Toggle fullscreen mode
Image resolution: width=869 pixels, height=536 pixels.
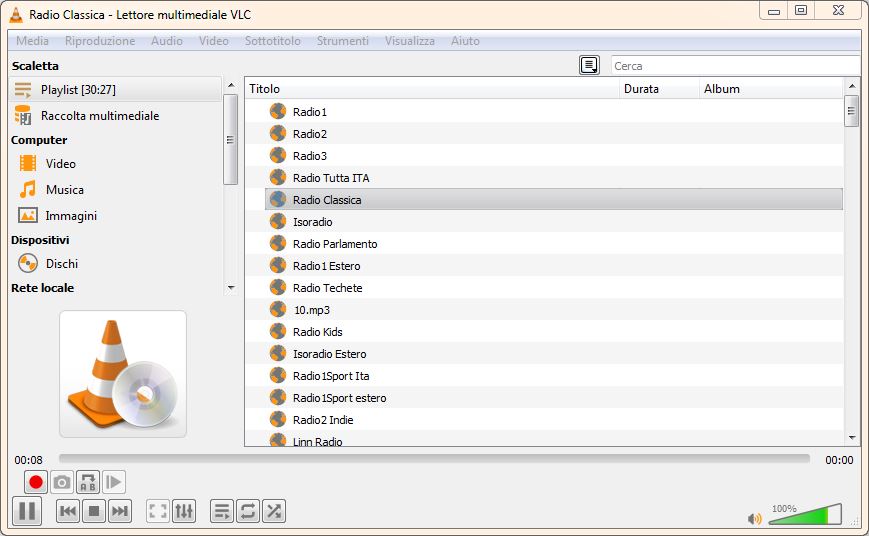tap(158, 511)
